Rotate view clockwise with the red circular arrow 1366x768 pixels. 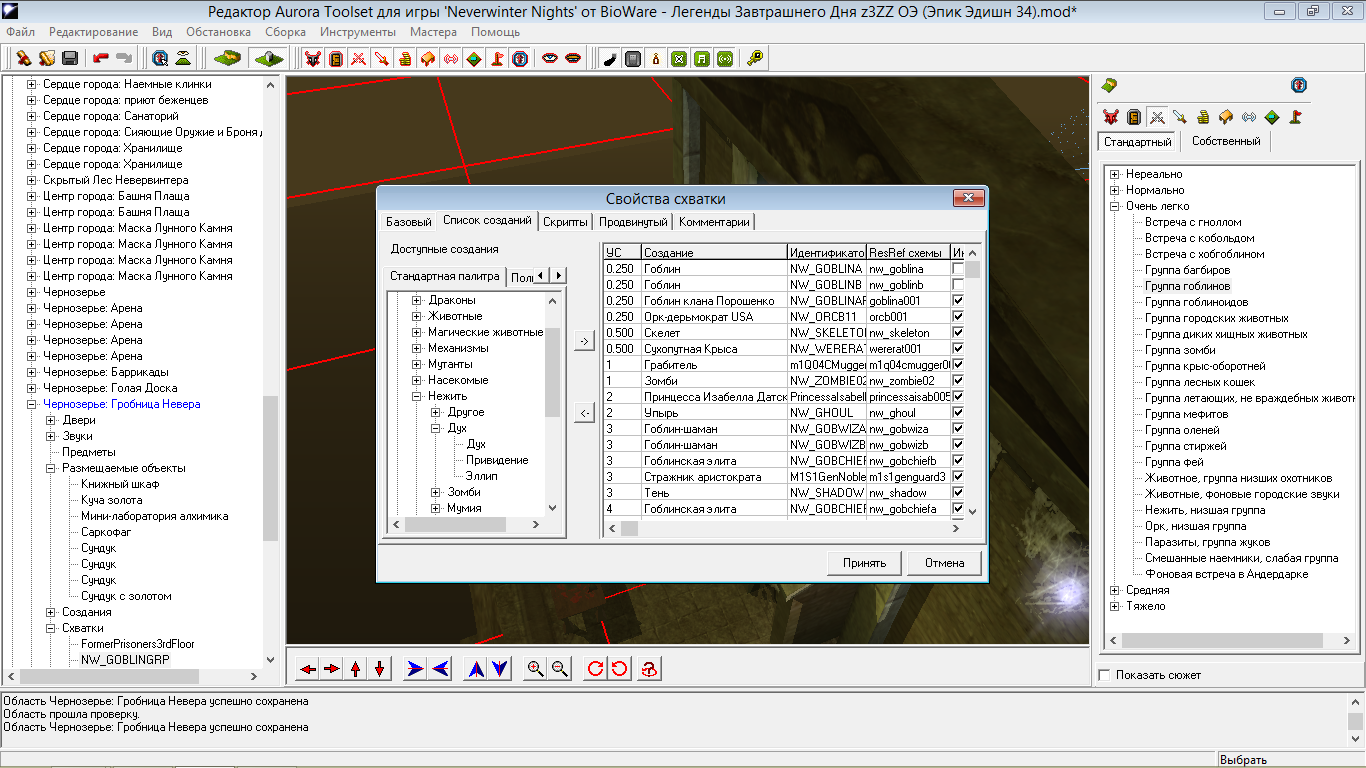click(596, 669)
